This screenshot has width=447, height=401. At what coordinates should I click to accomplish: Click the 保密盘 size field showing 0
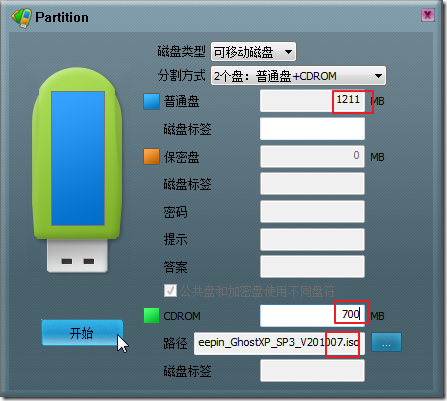coord(312,156)
